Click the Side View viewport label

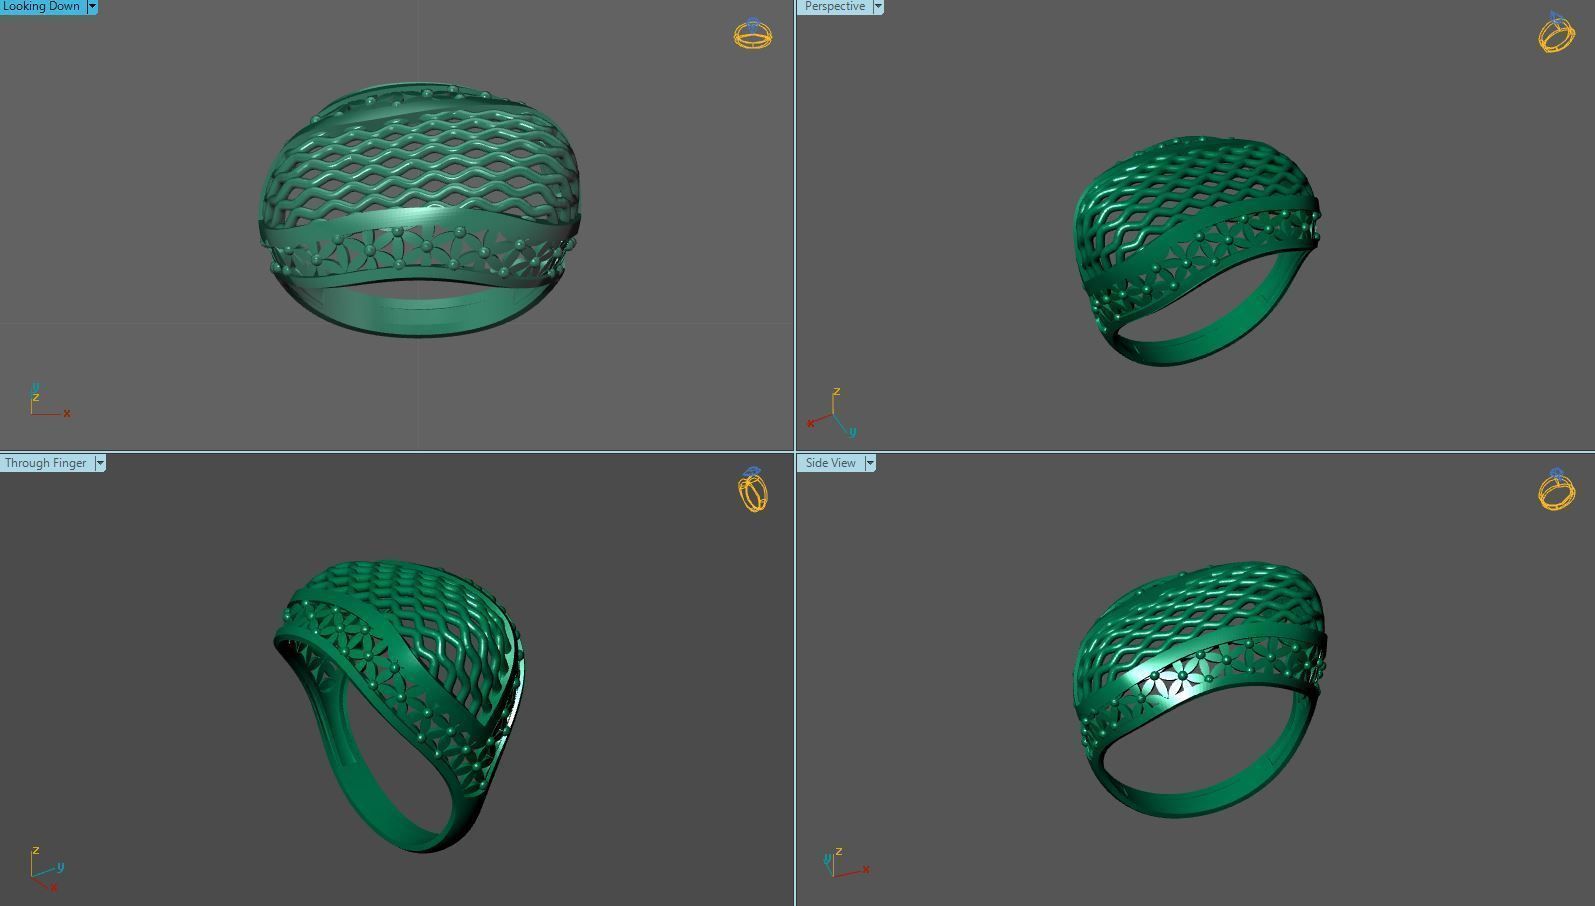831,463
